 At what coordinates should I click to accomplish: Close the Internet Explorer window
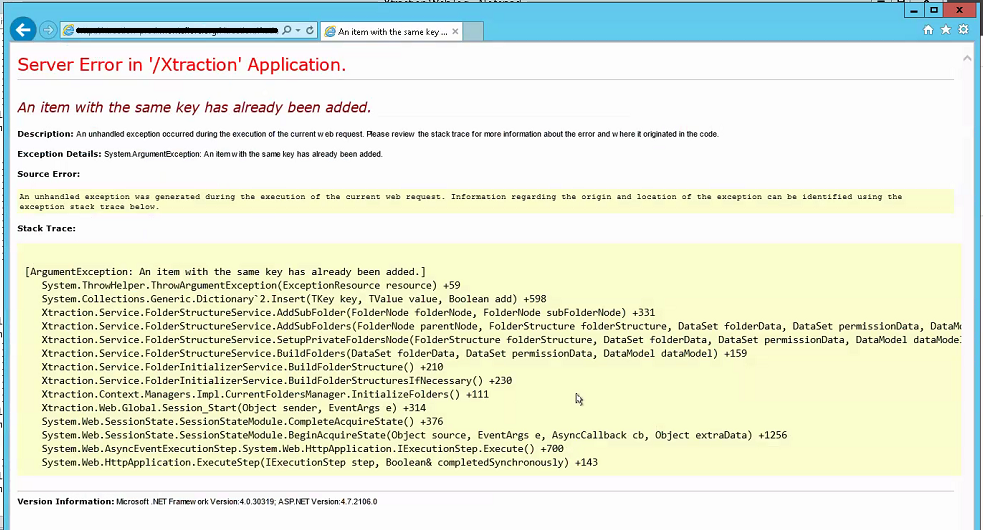pos(961,10)
